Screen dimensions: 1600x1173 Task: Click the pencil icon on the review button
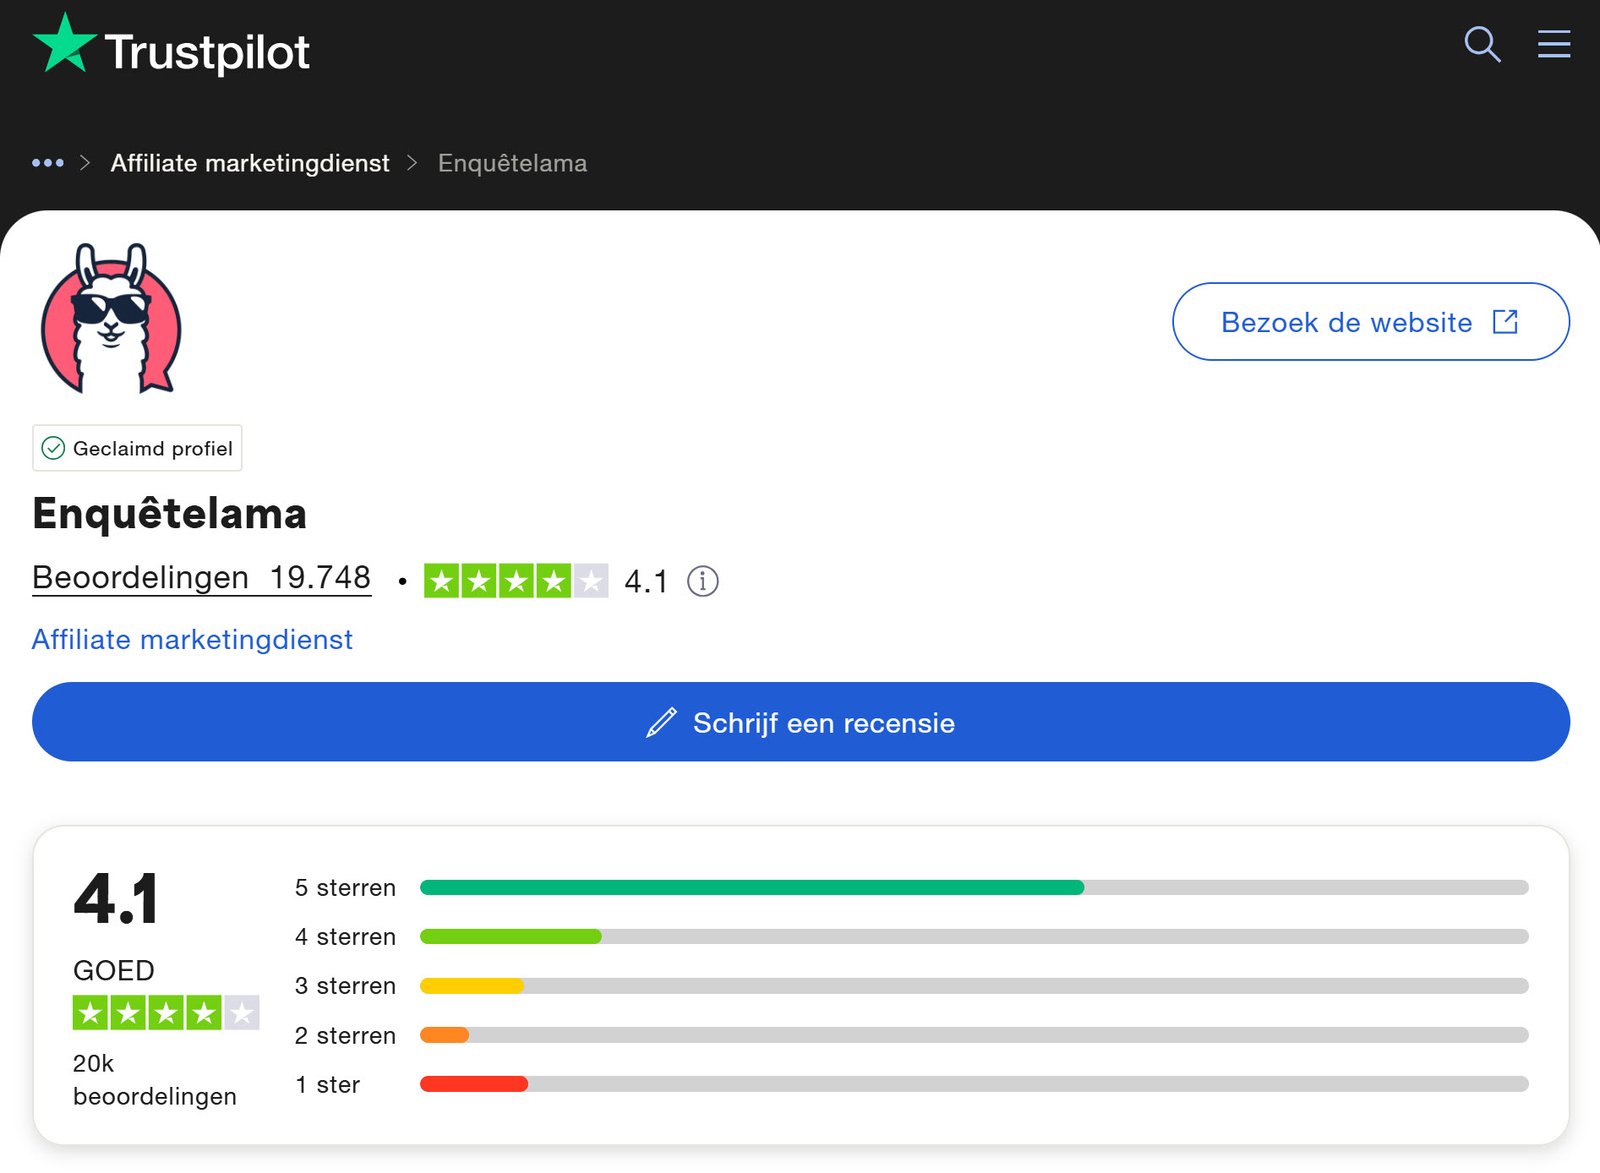(660, 722)
